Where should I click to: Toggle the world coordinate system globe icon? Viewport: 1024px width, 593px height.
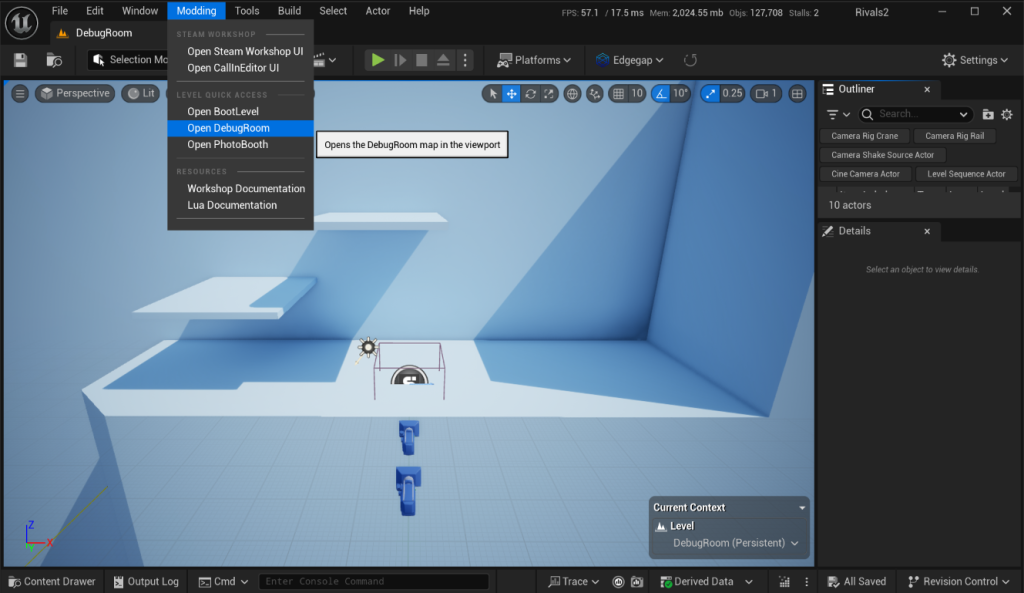pos(572,94)
